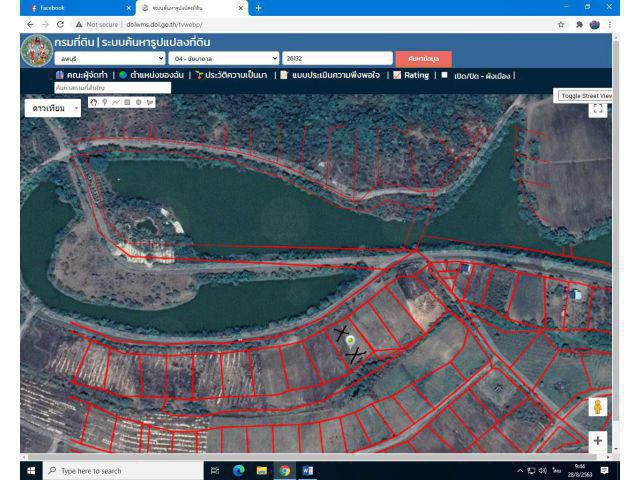Select the marker placement tool
Screen dimensions: 640x480
click(104, 102)
